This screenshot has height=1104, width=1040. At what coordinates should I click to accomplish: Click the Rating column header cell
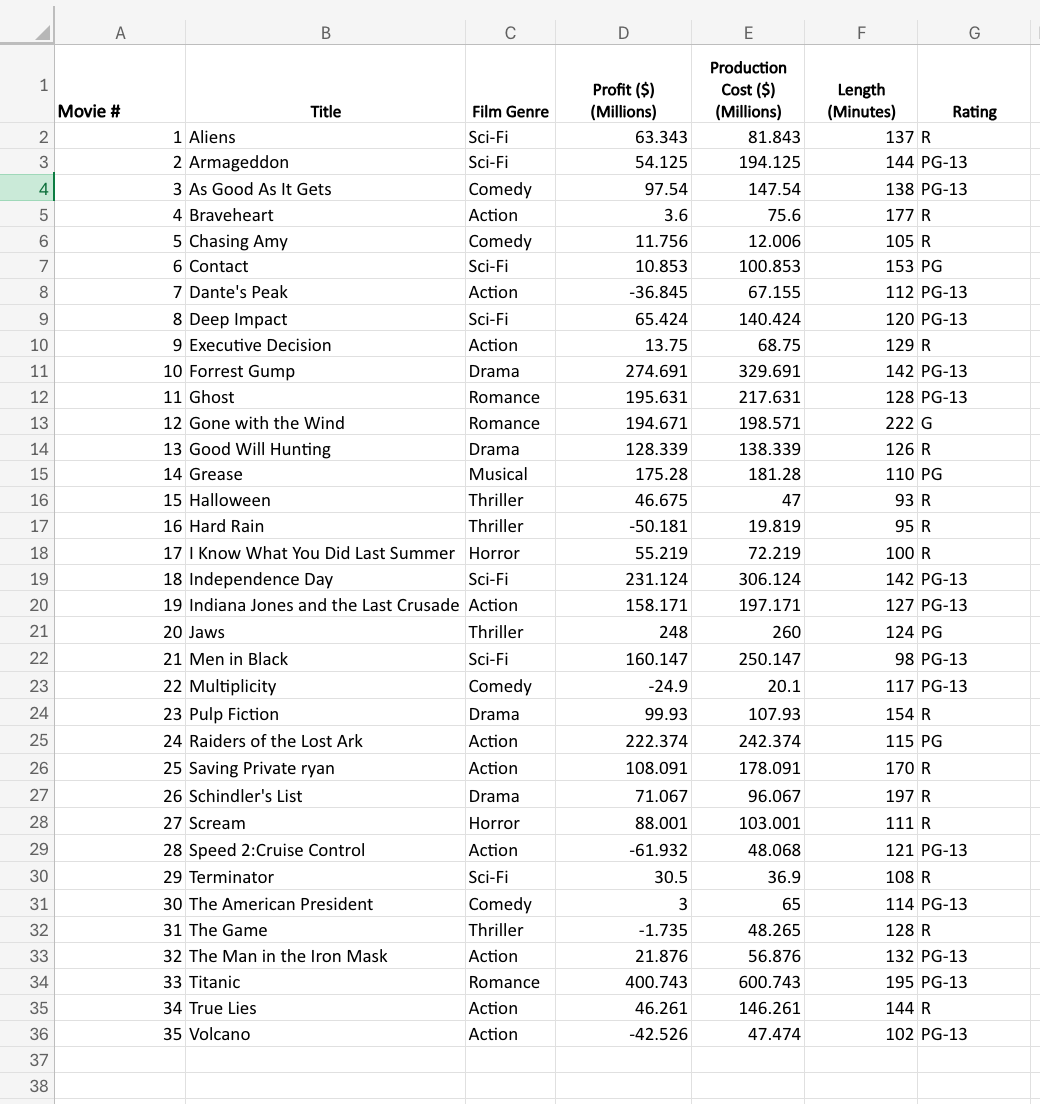[974, 86]
